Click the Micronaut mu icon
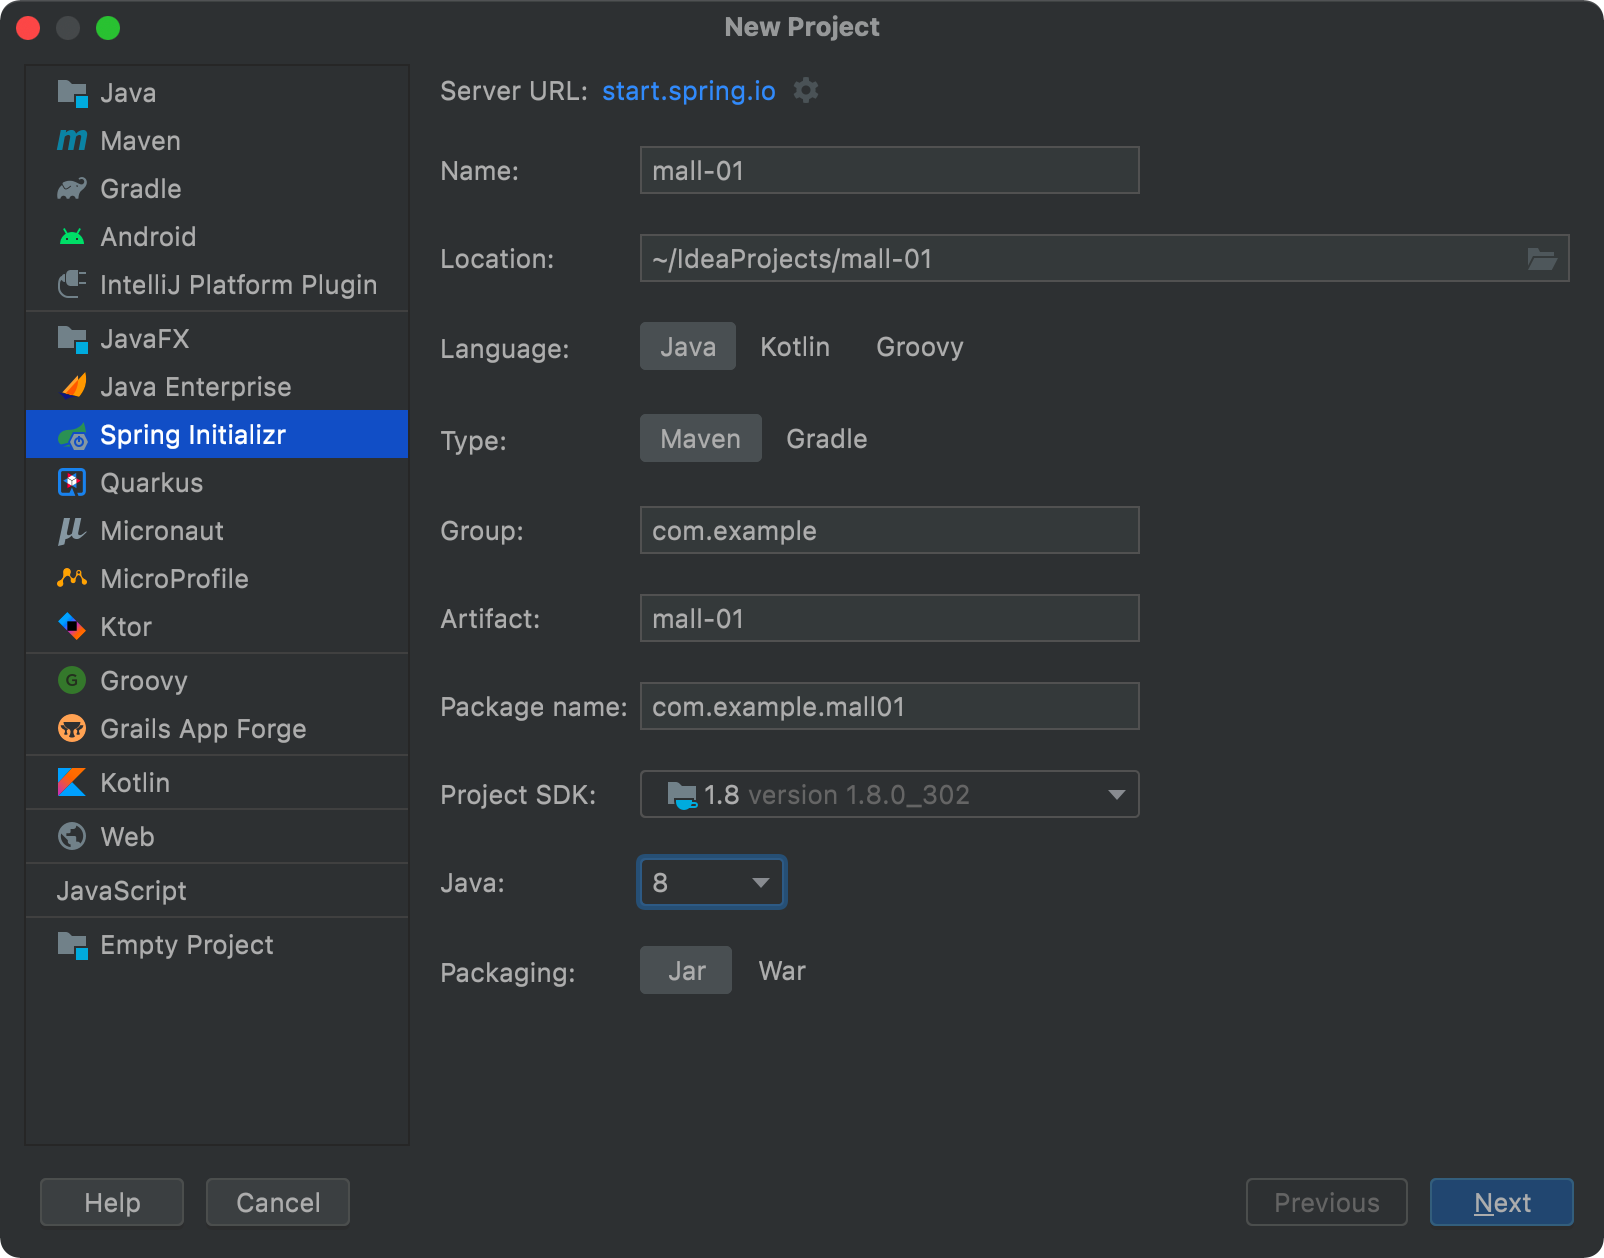This screenshot has width=1604, height=1258. (72, 531)
